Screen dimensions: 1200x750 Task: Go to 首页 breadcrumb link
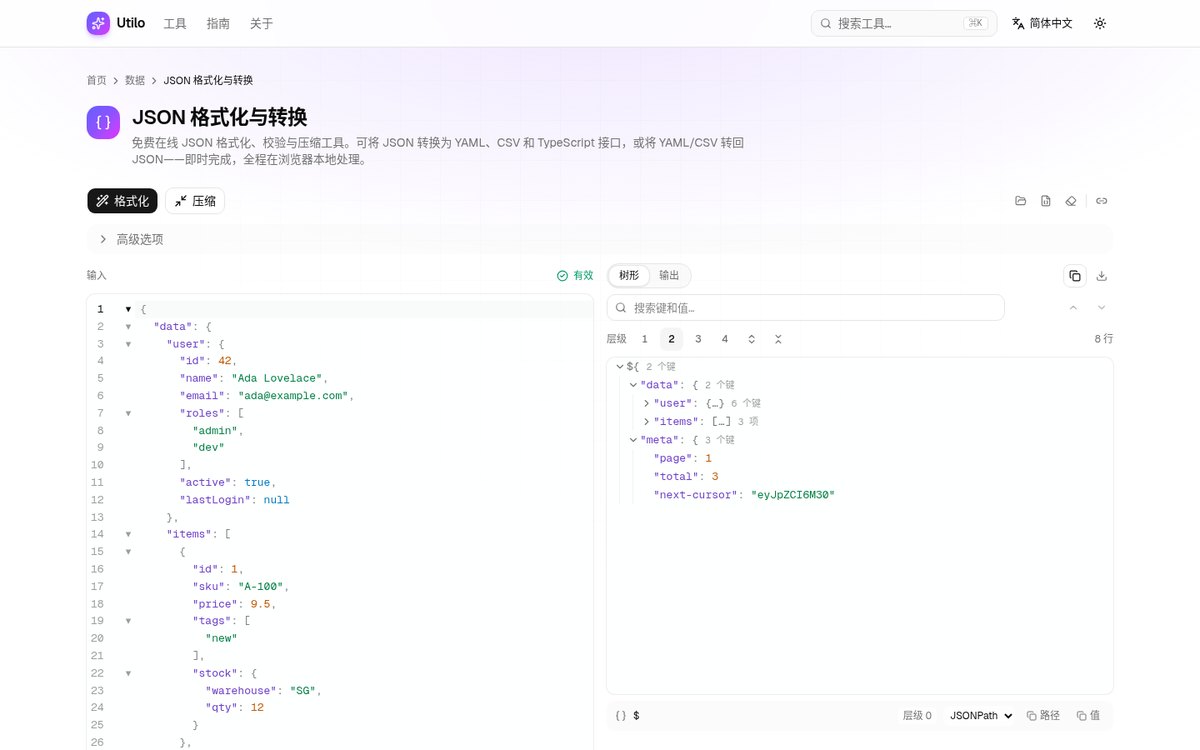97,80
